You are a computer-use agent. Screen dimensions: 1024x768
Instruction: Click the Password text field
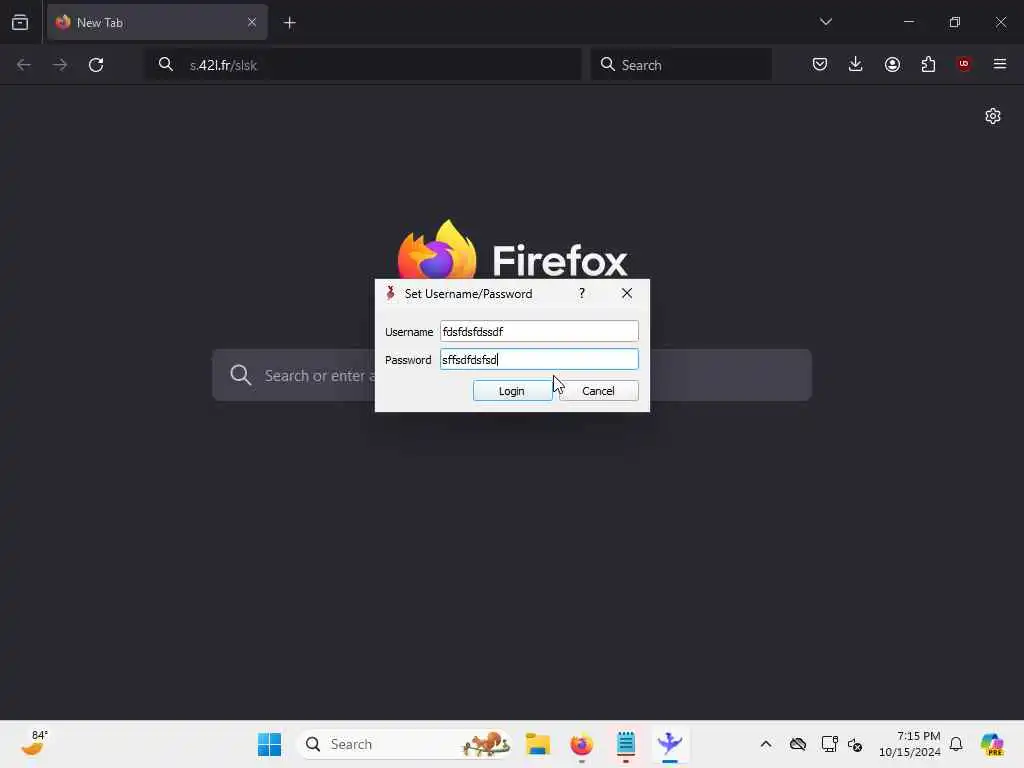539,359
